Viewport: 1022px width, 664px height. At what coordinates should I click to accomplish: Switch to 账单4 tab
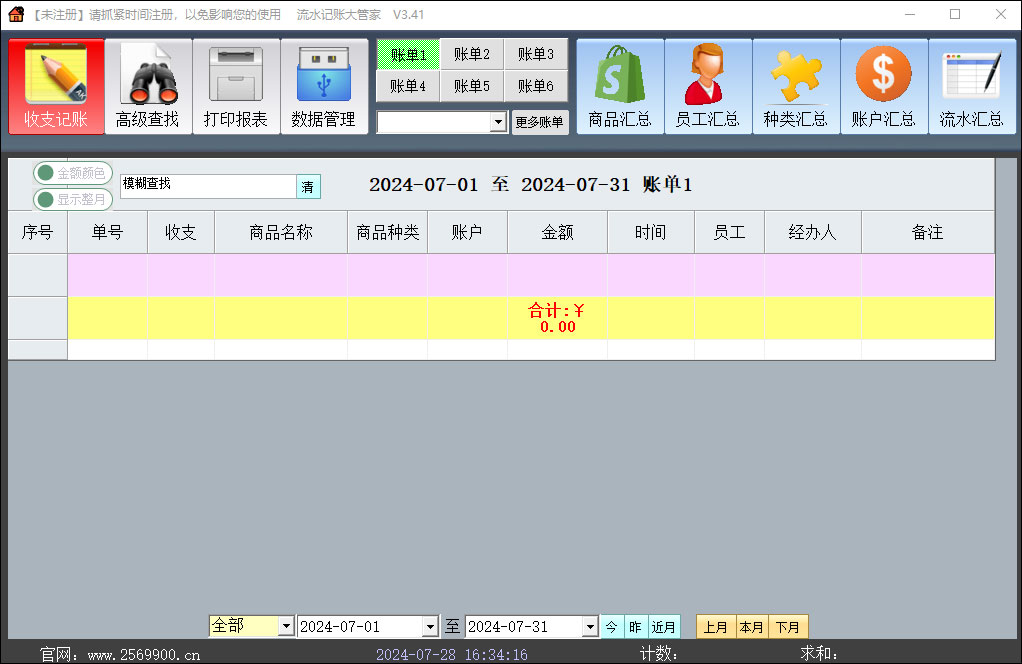[408, 86]
